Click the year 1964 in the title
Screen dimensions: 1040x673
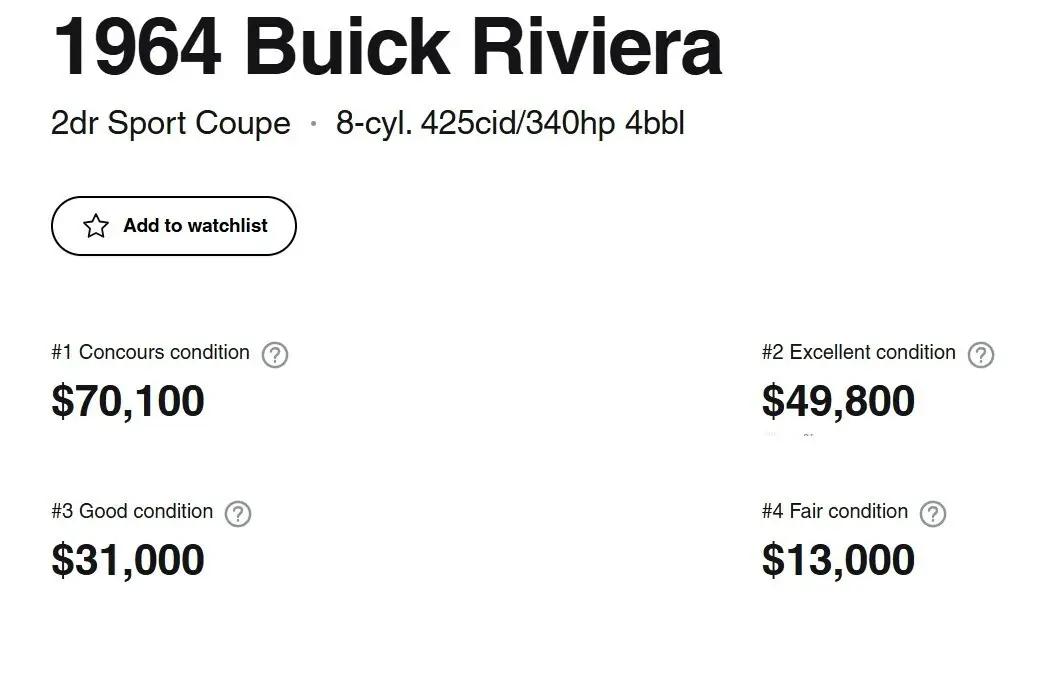pyautogui.click(x=136, y=47)
